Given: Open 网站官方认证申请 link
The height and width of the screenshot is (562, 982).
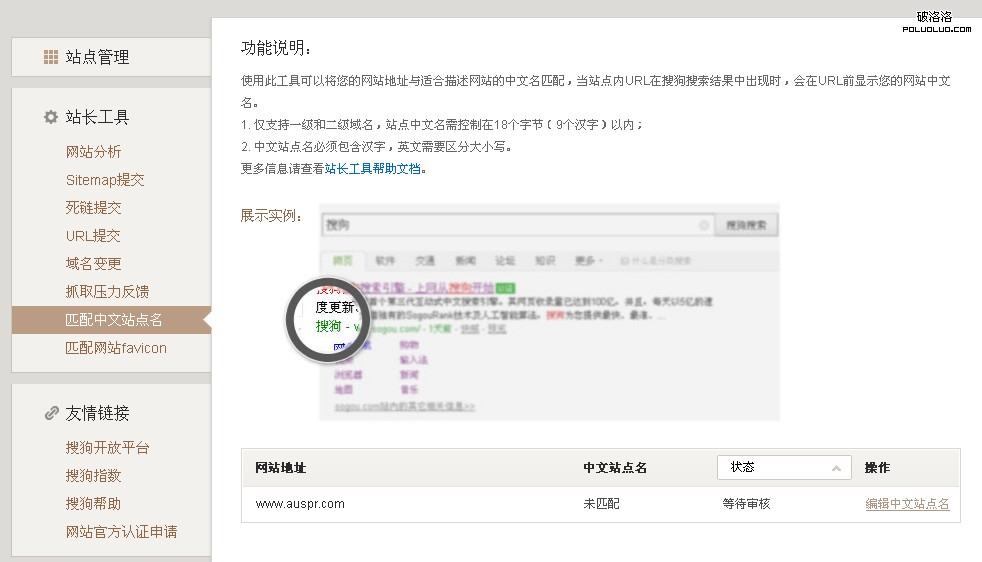Looking at the screenshot, I should [121, 532].
